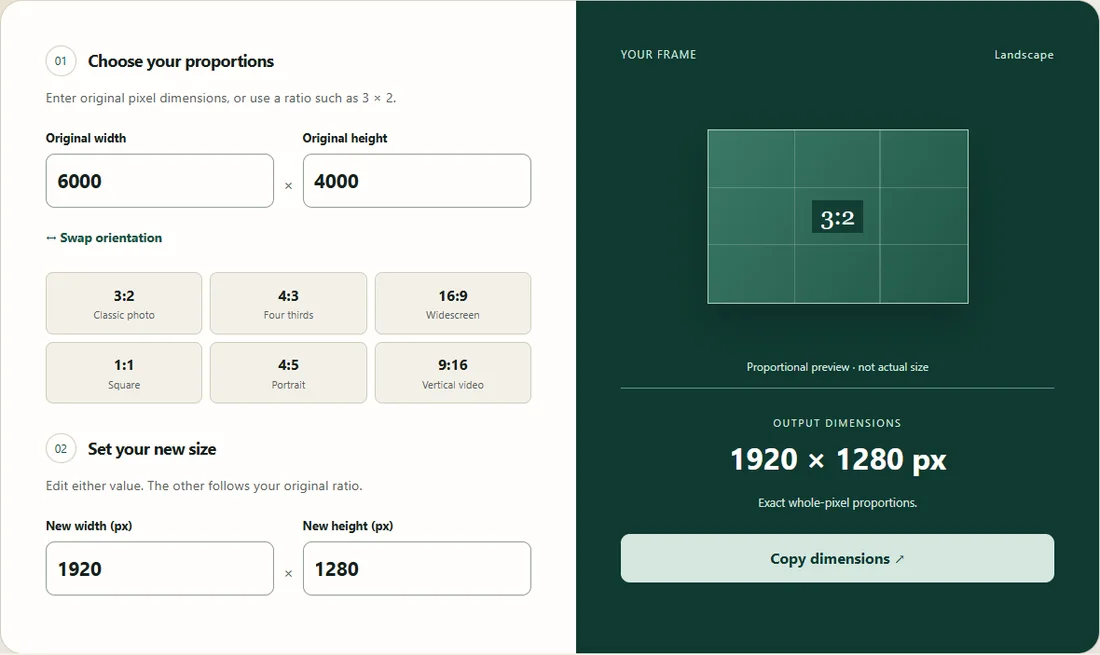Click the Original width input field
Viewport: 1100px width, 655px height.
(x=160, y=181)
